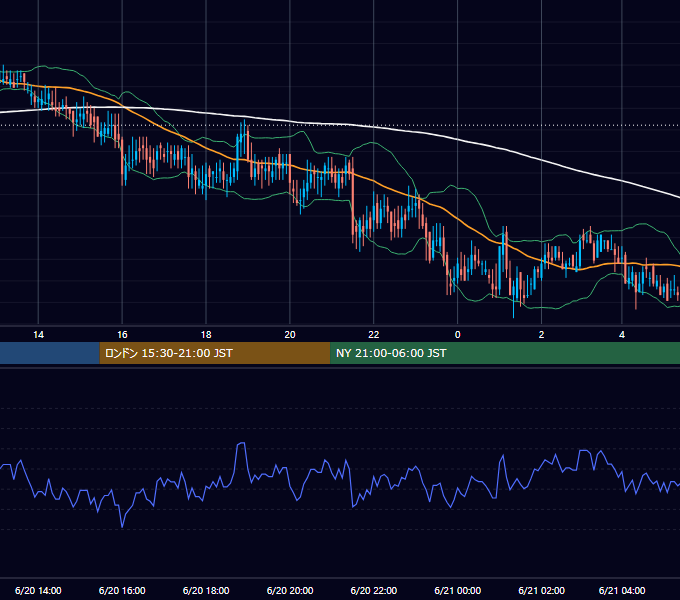Click the NY 21:00-06:00 JST session bar
680x600 pixels.
(x=505, y=353)
